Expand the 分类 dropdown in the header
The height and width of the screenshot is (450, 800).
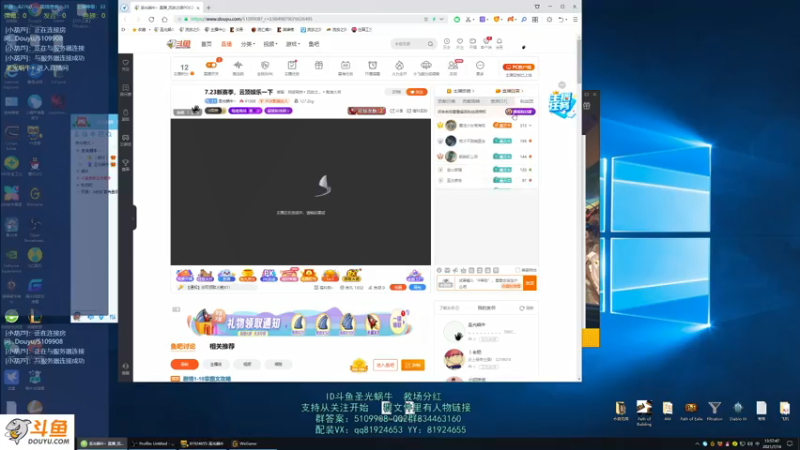(x=247, y=44)
